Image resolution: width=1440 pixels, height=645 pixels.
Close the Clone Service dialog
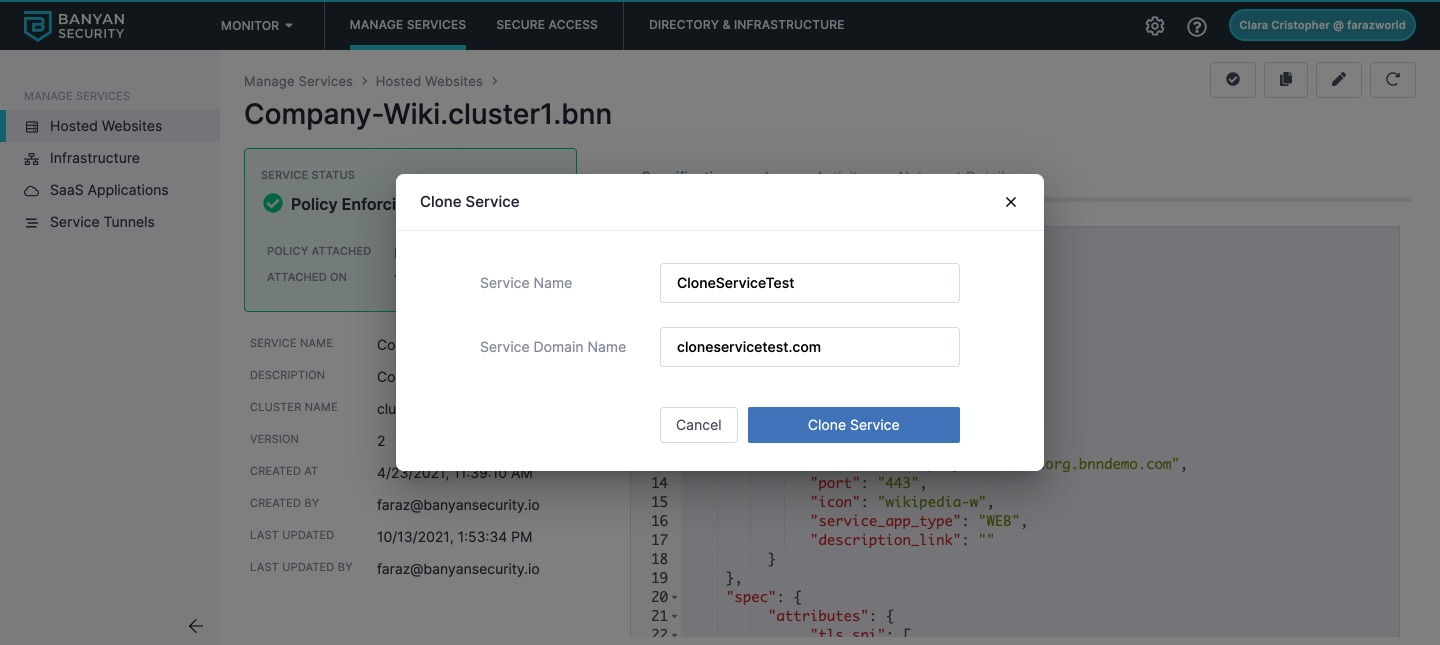pyautogui.click(x=1011, y=202)
